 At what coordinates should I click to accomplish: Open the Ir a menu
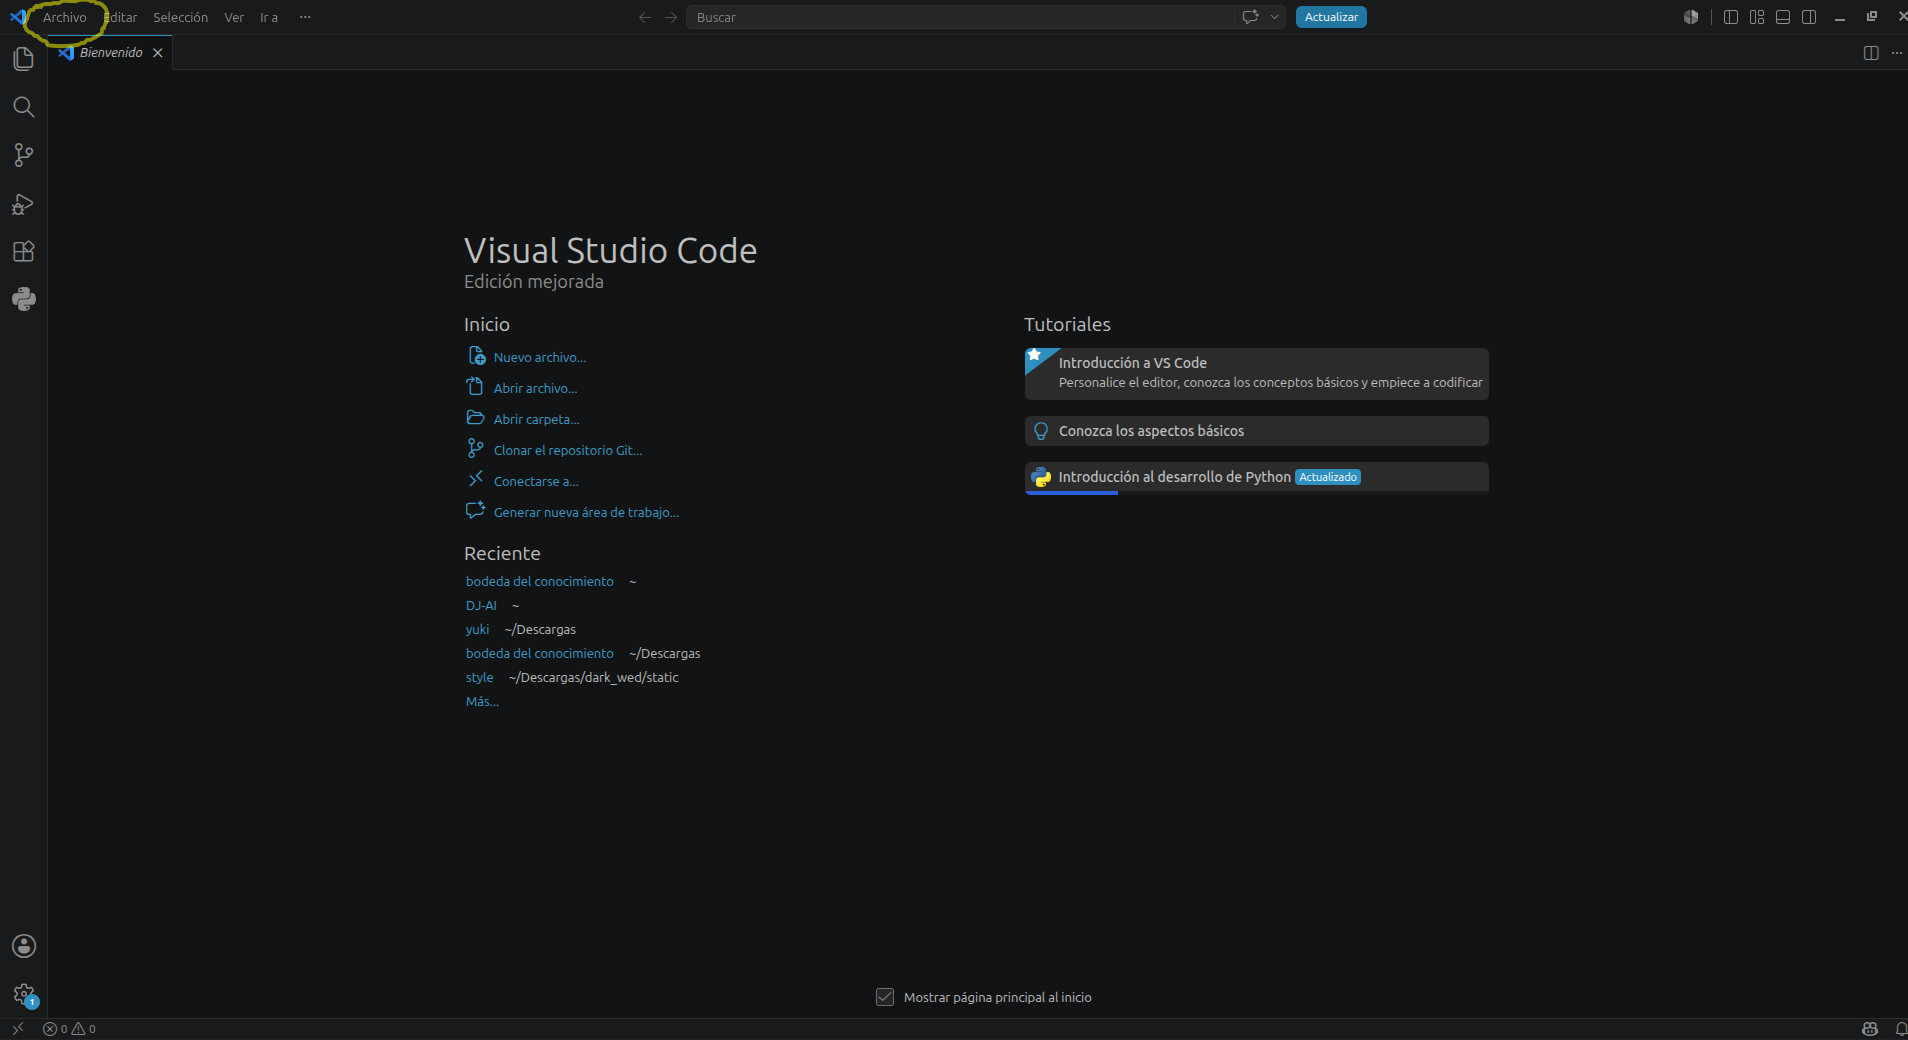(x=269, y=17)
